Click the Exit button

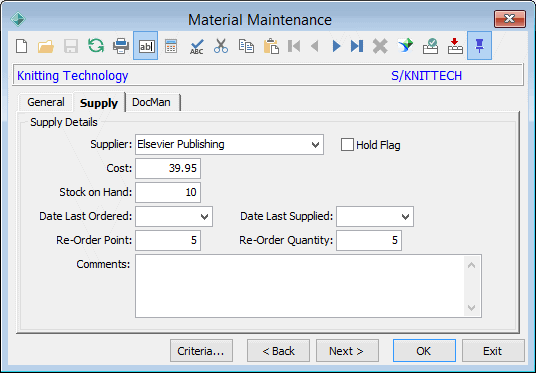click(x=493, y=351)
